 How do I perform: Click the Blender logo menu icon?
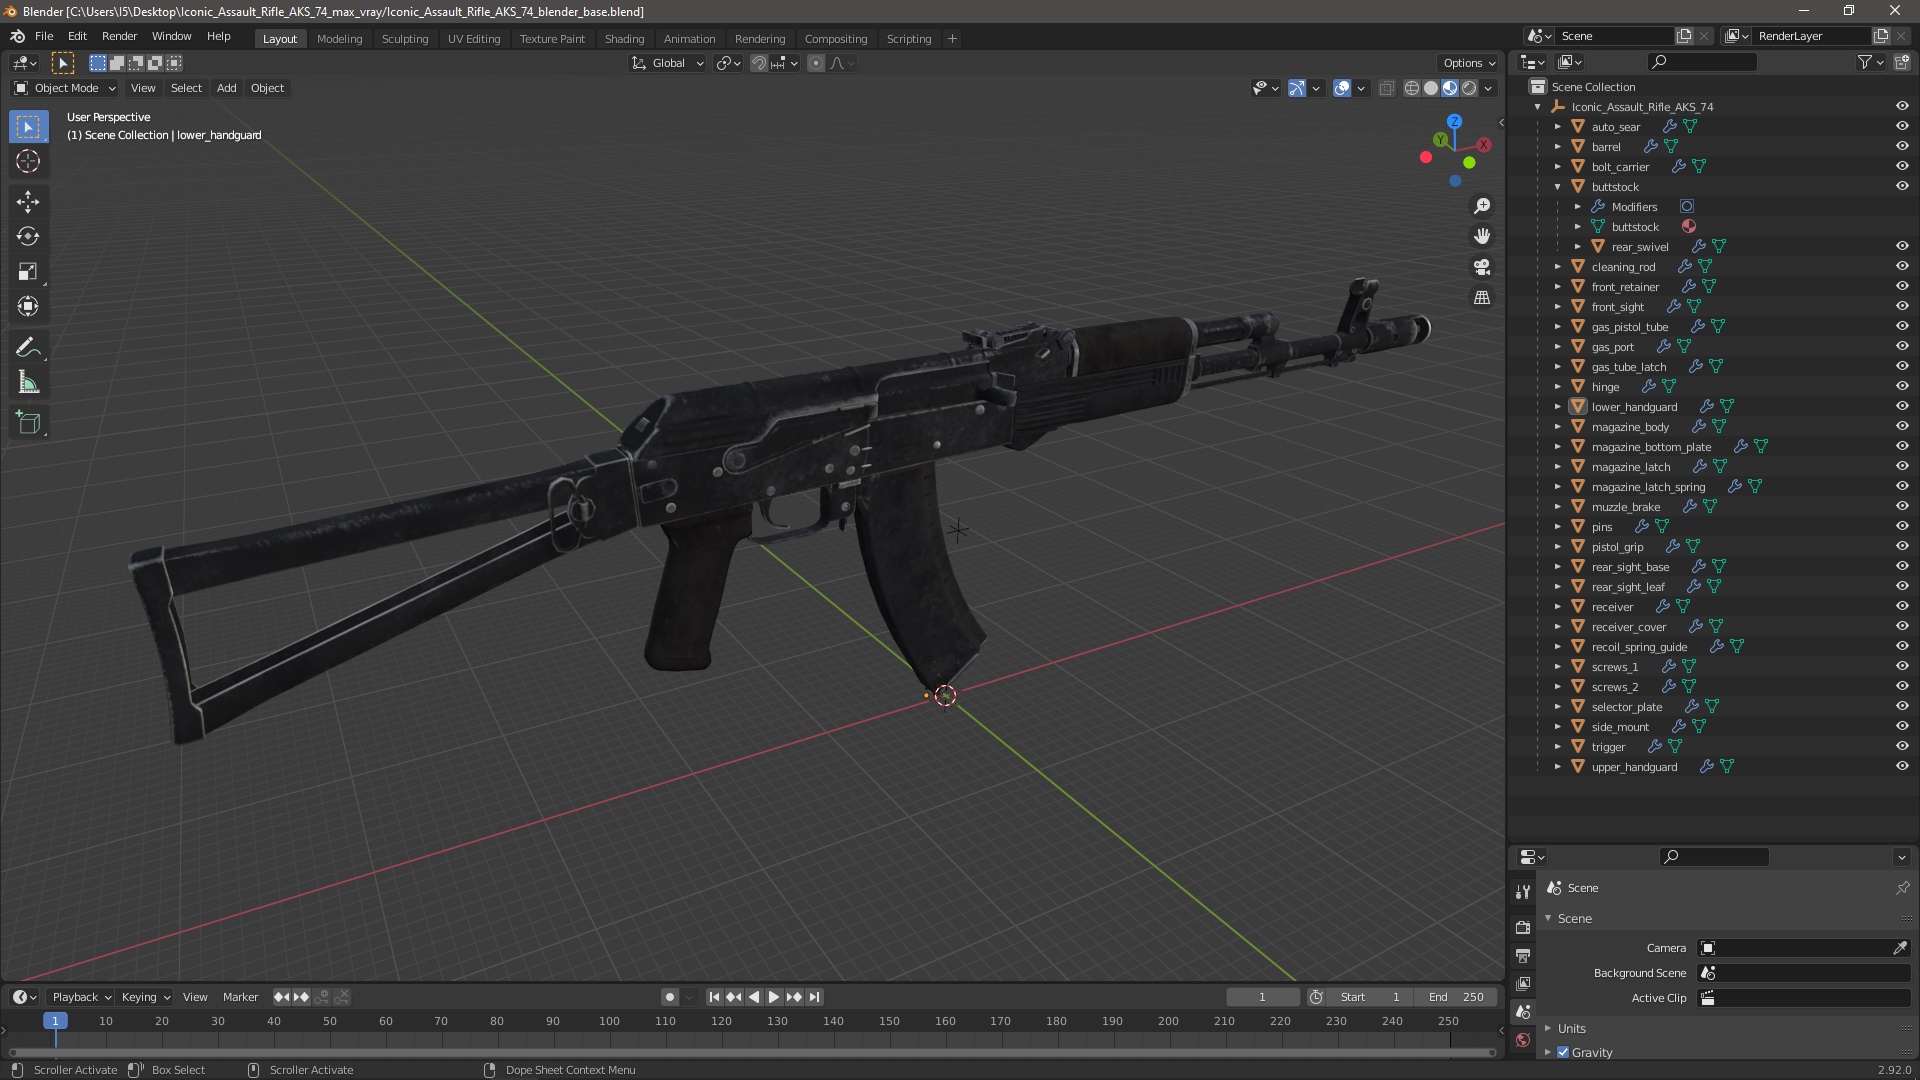(17, 36)
